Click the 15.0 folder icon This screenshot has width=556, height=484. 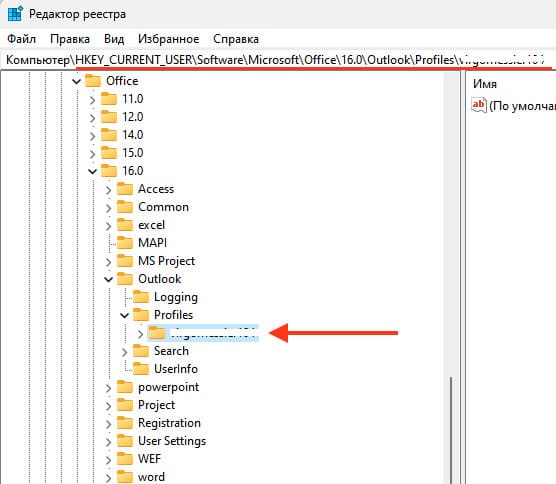pos(109,153)
